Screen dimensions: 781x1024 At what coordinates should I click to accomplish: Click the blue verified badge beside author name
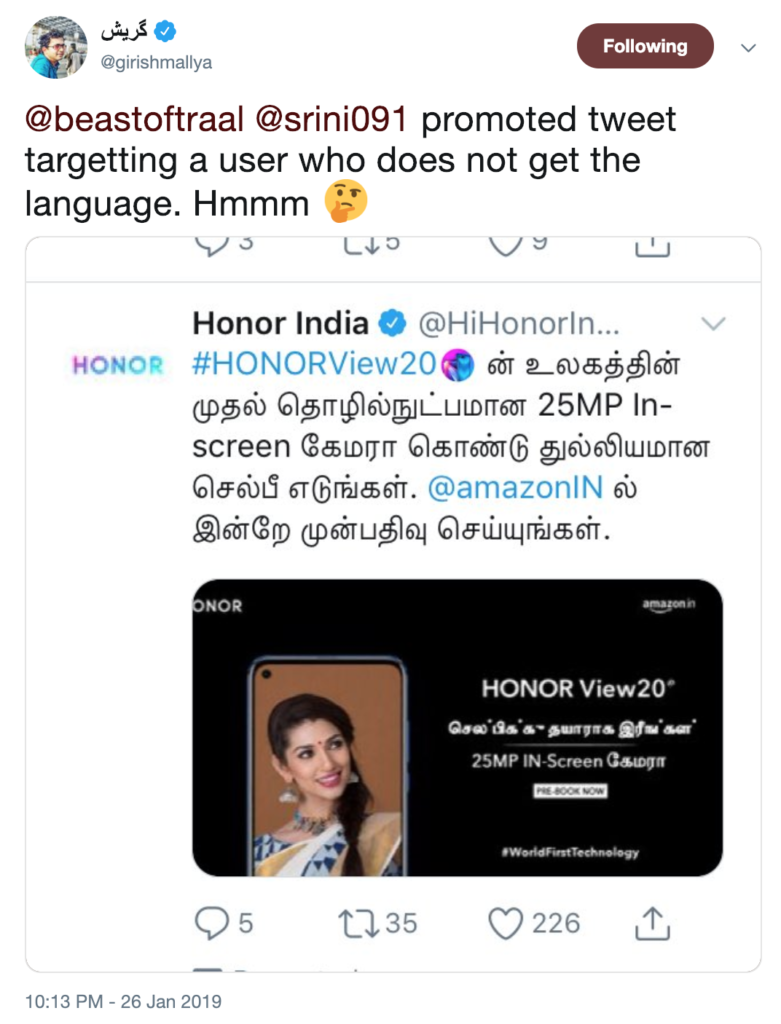(x=165, y=32)
